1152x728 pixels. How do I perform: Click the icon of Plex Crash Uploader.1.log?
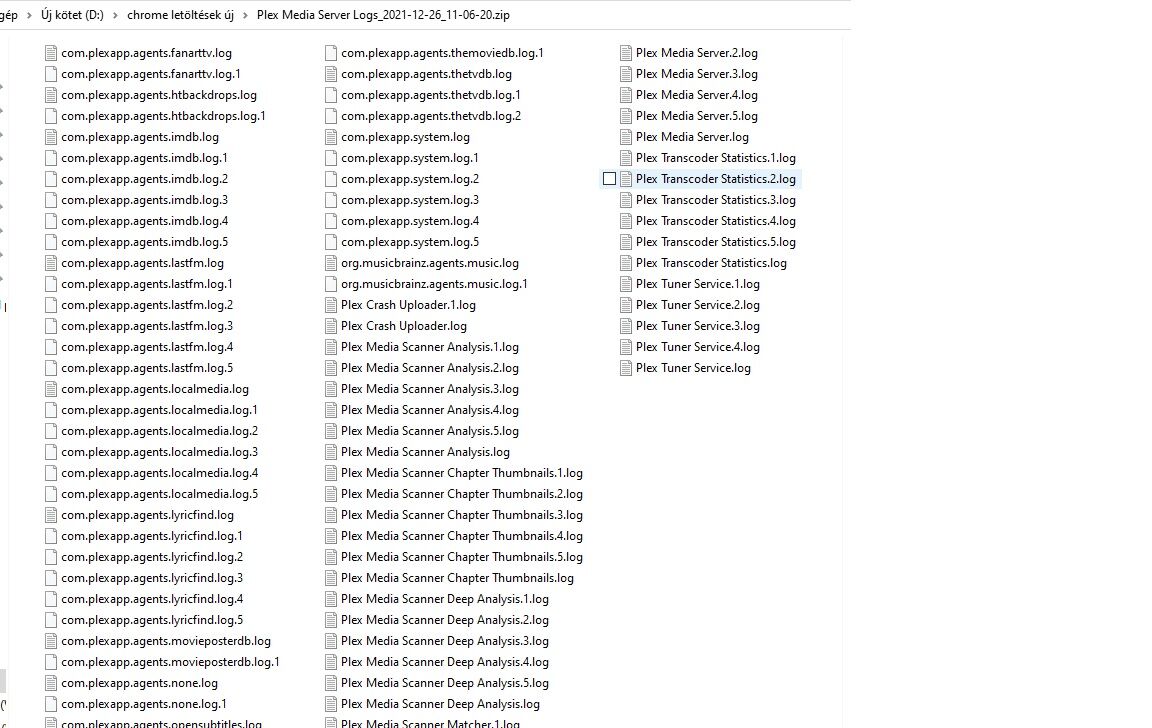pos(331,305)
